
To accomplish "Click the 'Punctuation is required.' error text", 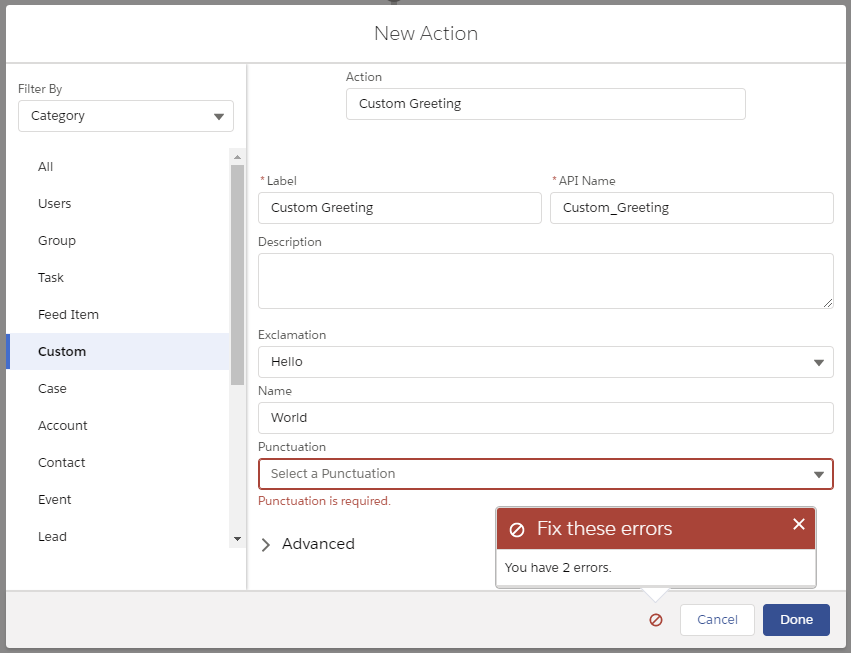I will tap(324, 501).
